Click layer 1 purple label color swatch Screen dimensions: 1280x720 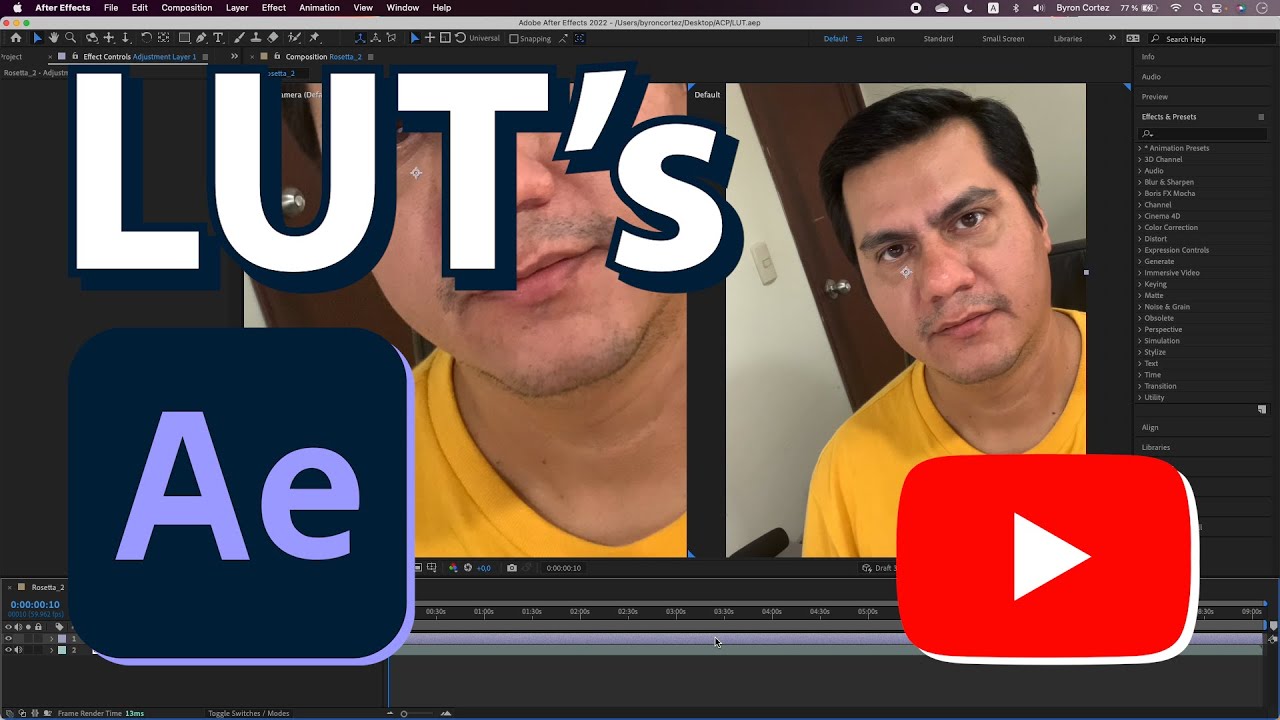[x=62, y=638]
